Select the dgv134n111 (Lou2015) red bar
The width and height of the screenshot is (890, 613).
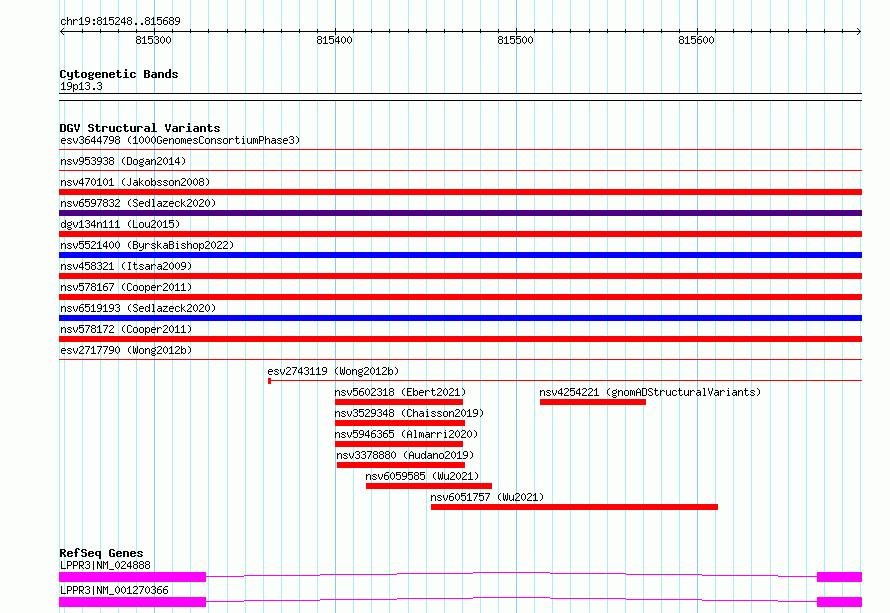(x=460, y=234)
